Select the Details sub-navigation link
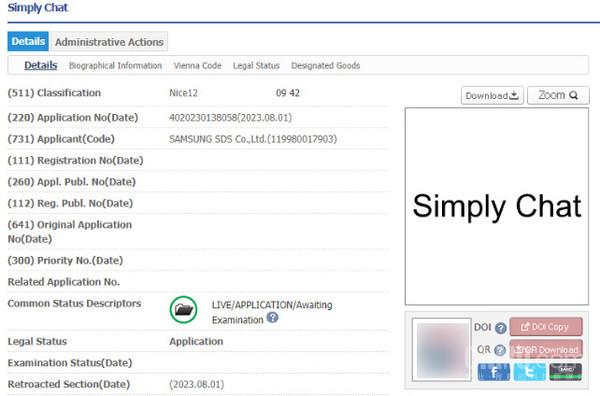600x396 pixels. 41,65
